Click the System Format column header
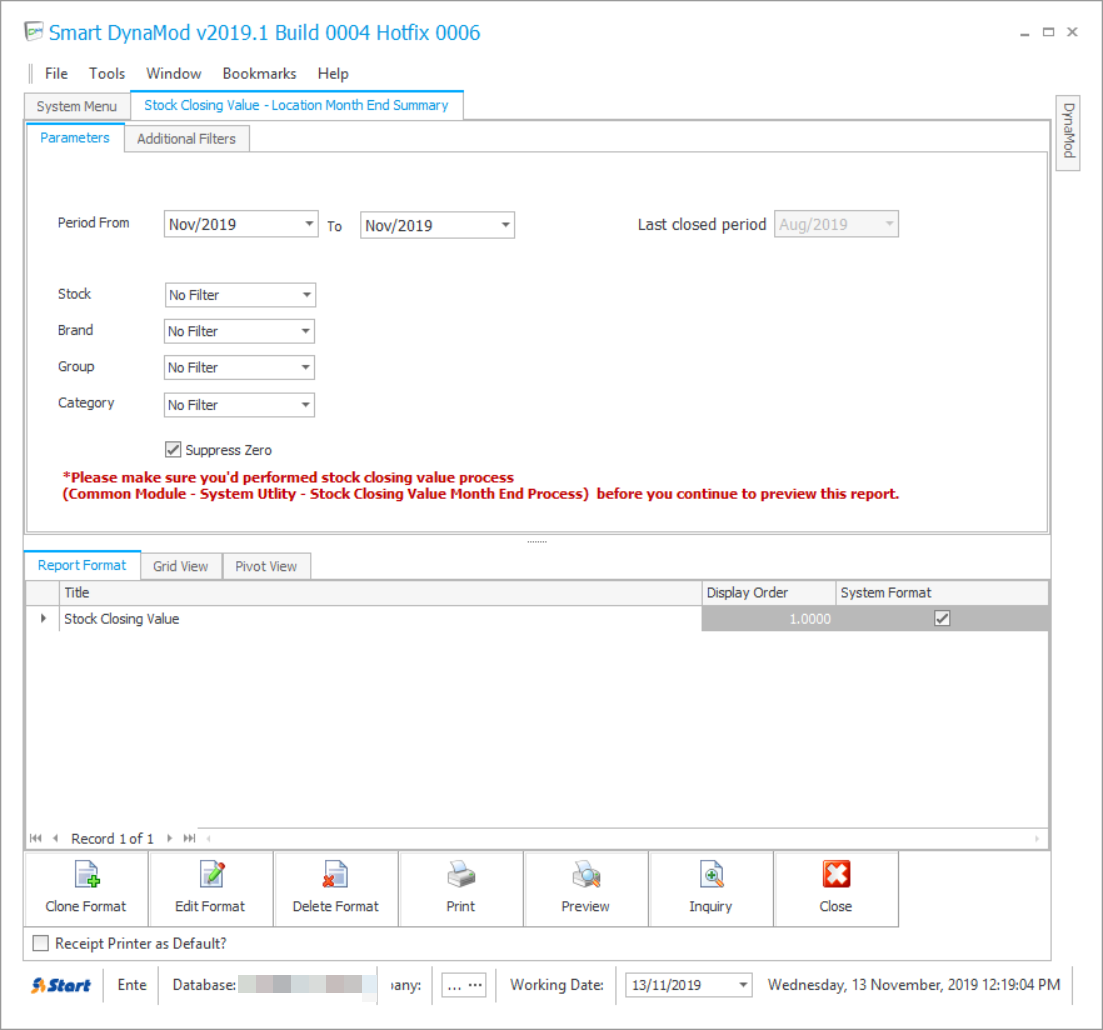This screenshot has width=1103, height=1030. tap(942, 593)
